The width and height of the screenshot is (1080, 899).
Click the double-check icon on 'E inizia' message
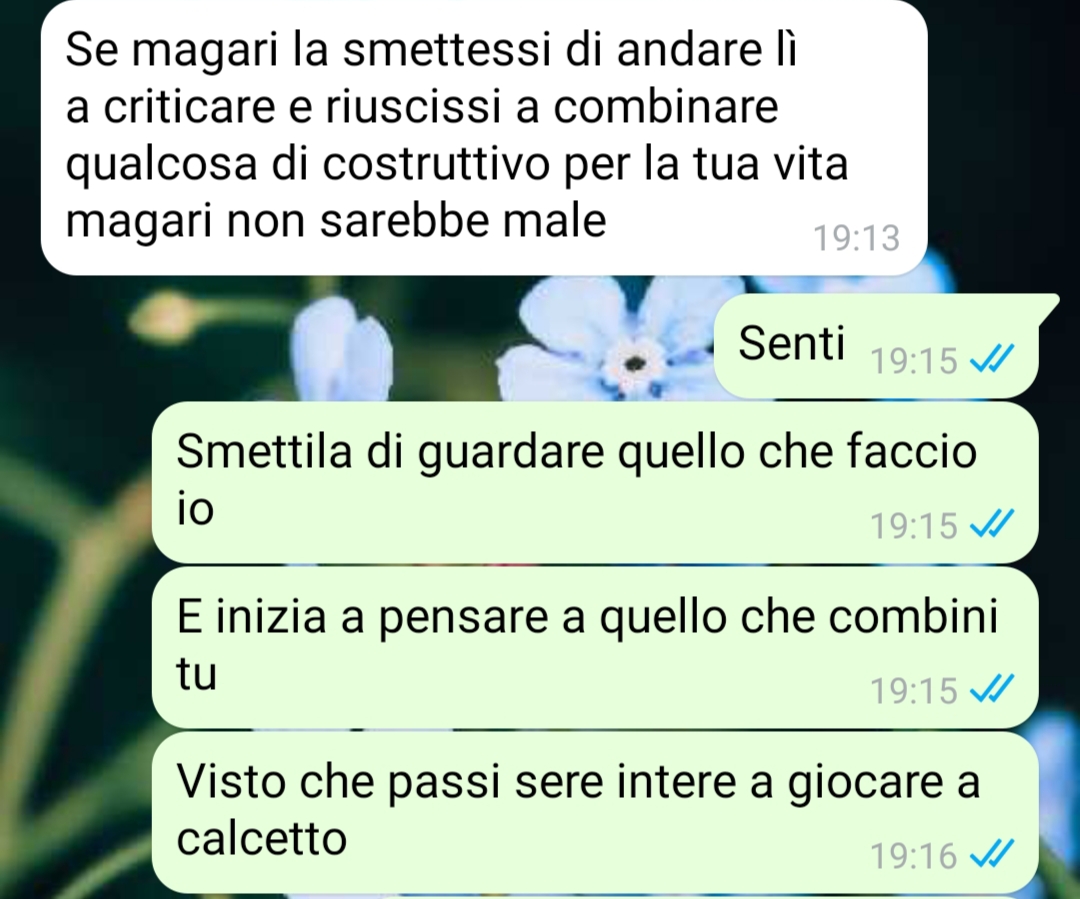(x=992, y=689)
